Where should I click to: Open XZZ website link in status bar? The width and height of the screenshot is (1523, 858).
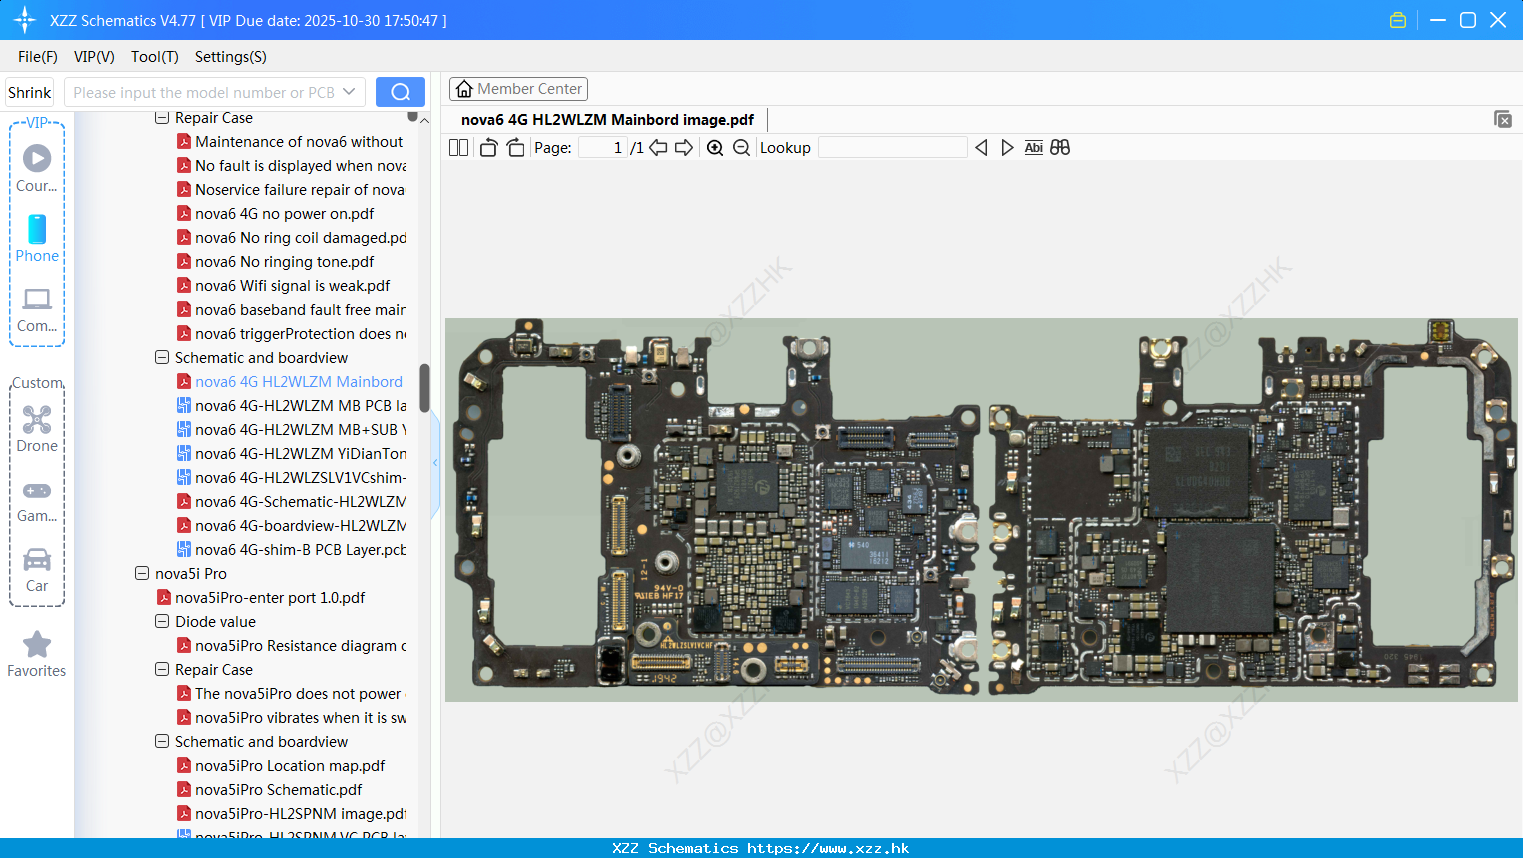tap(828, 848)
